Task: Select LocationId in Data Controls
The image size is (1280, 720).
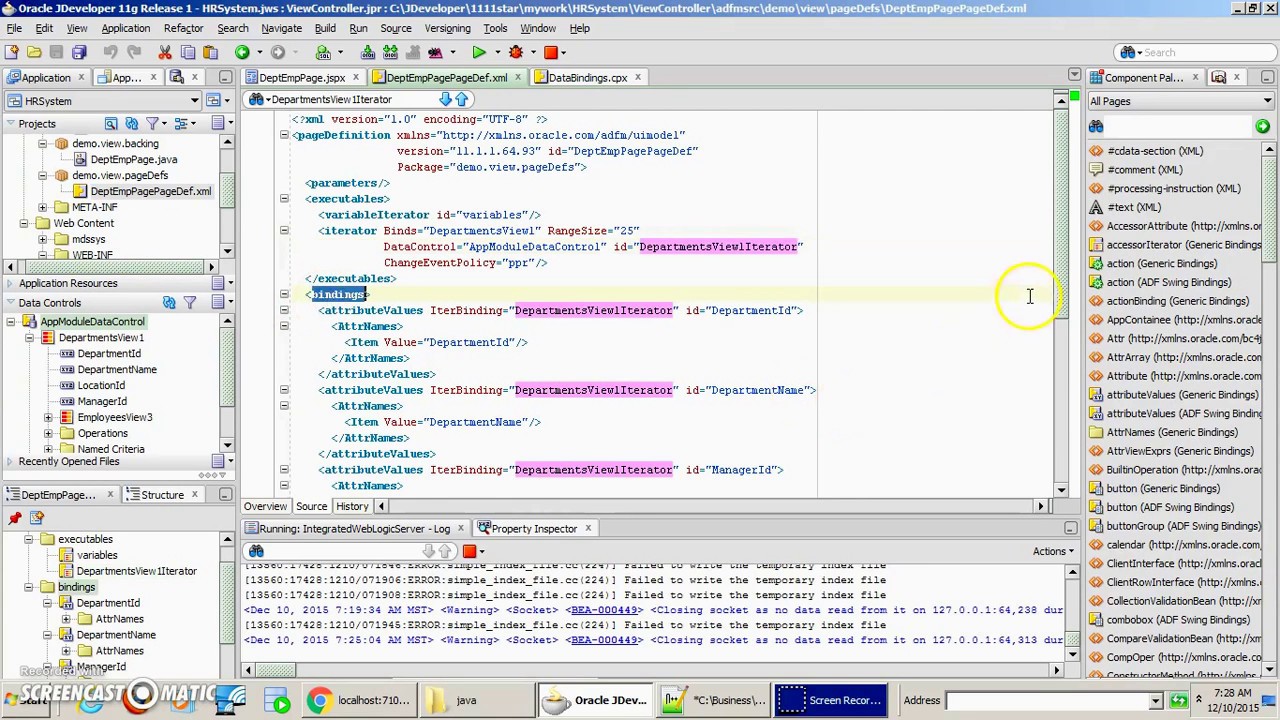Action: (100, 386)
